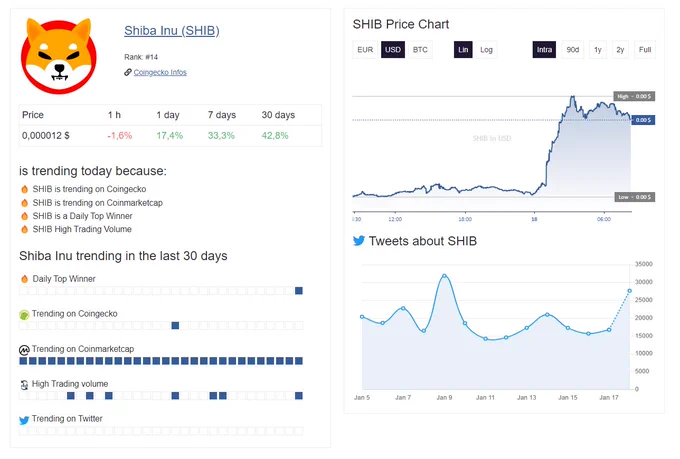Image resolution: width=680 pixels, height=459 pixels.
Task: Click the flame icon beside 'SHIB is a Daily Top Winner'
Action: click(25, 216)
